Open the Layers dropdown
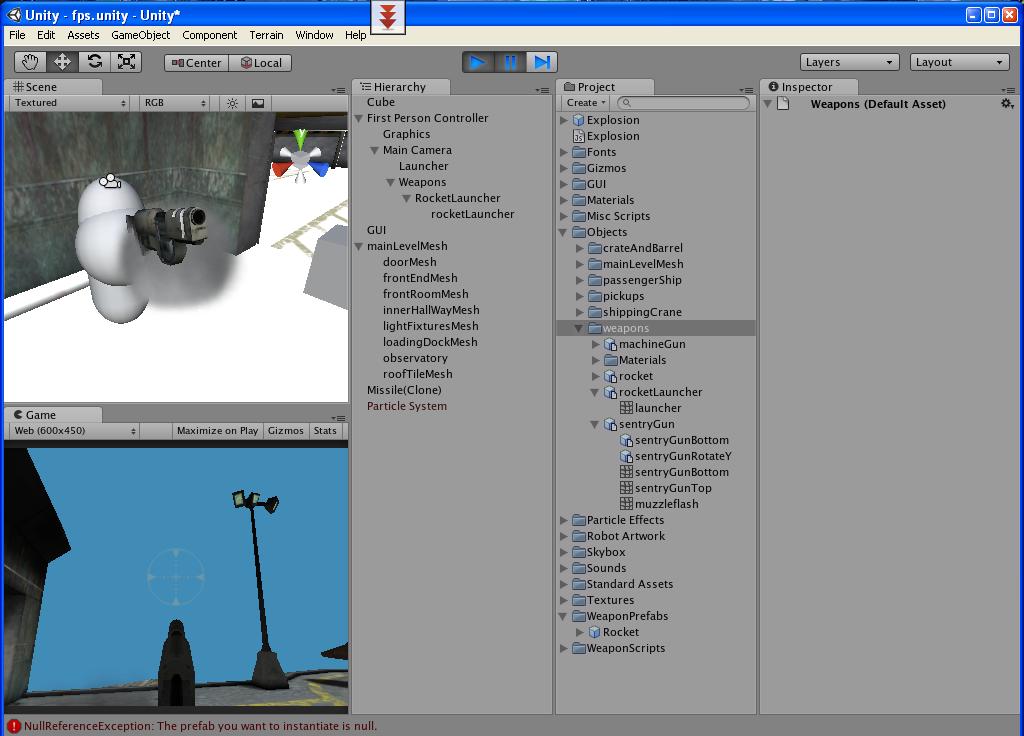 coord(849,62)
